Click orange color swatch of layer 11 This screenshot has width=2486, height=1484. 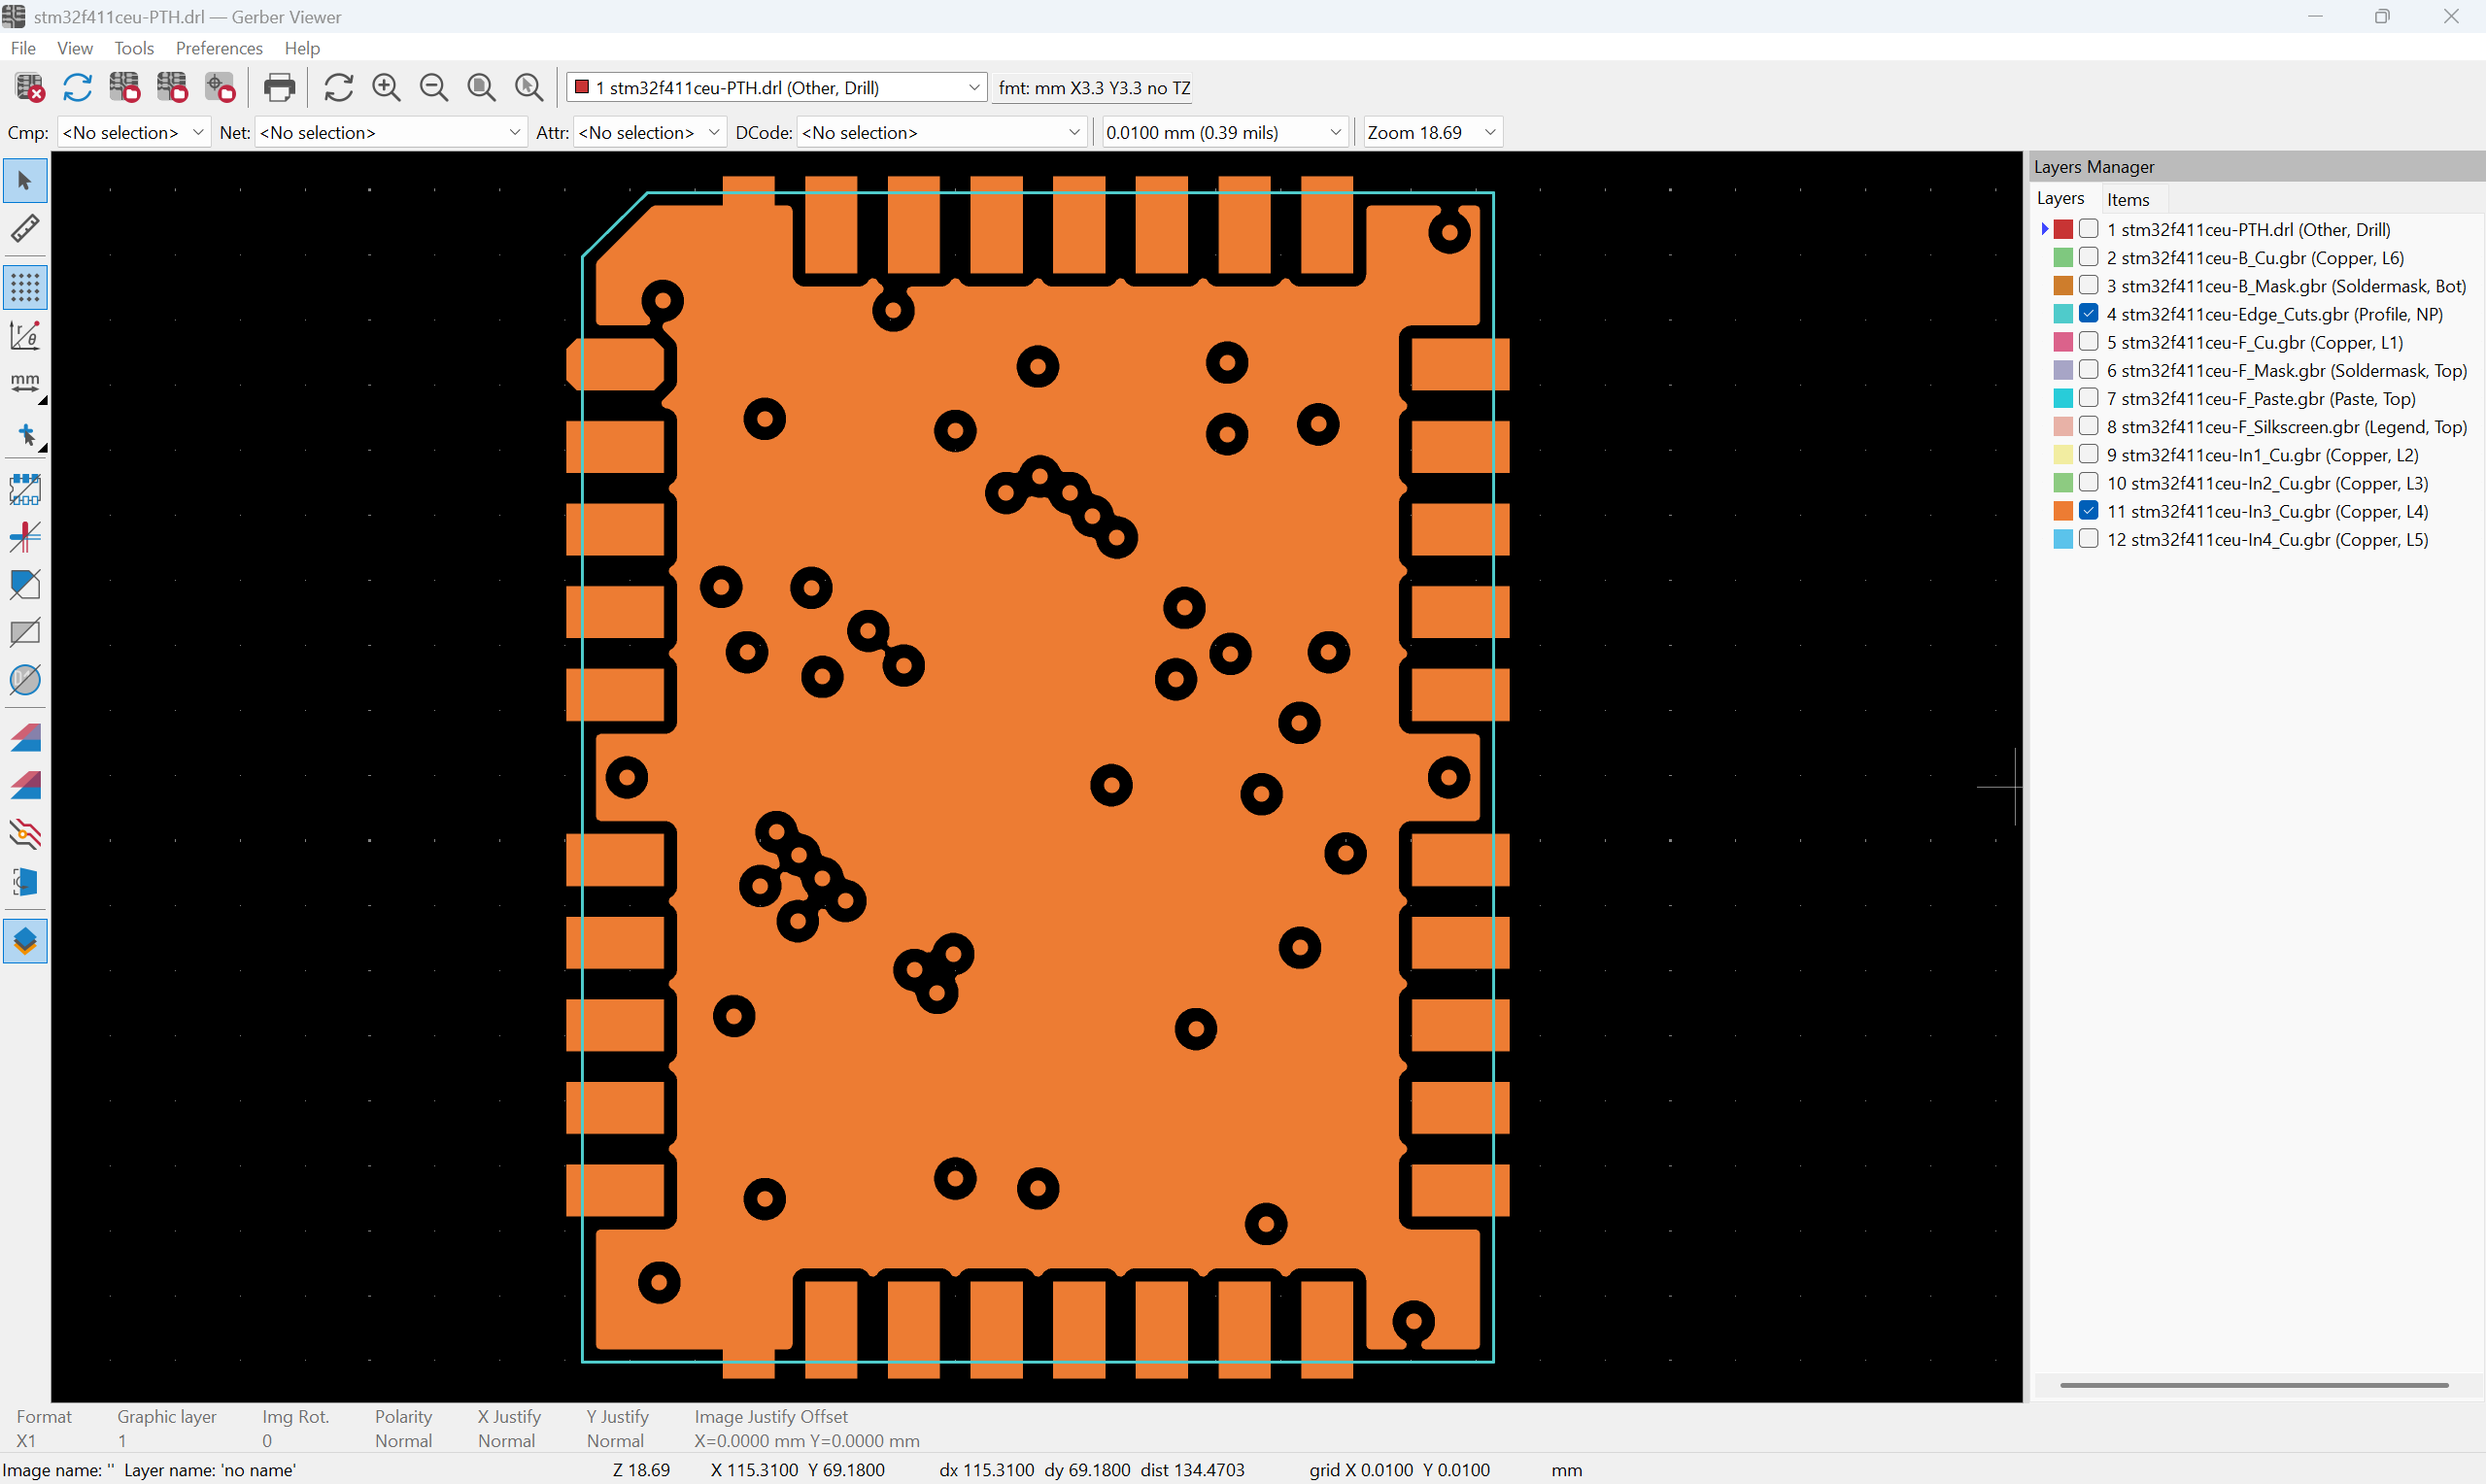tap(2063, 511)
